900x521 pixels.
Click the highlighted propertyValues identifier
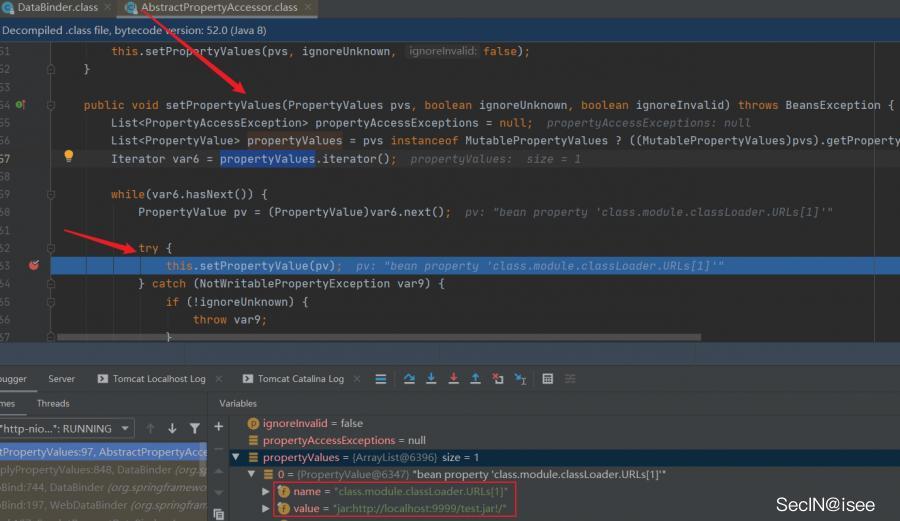pos(267,158)
